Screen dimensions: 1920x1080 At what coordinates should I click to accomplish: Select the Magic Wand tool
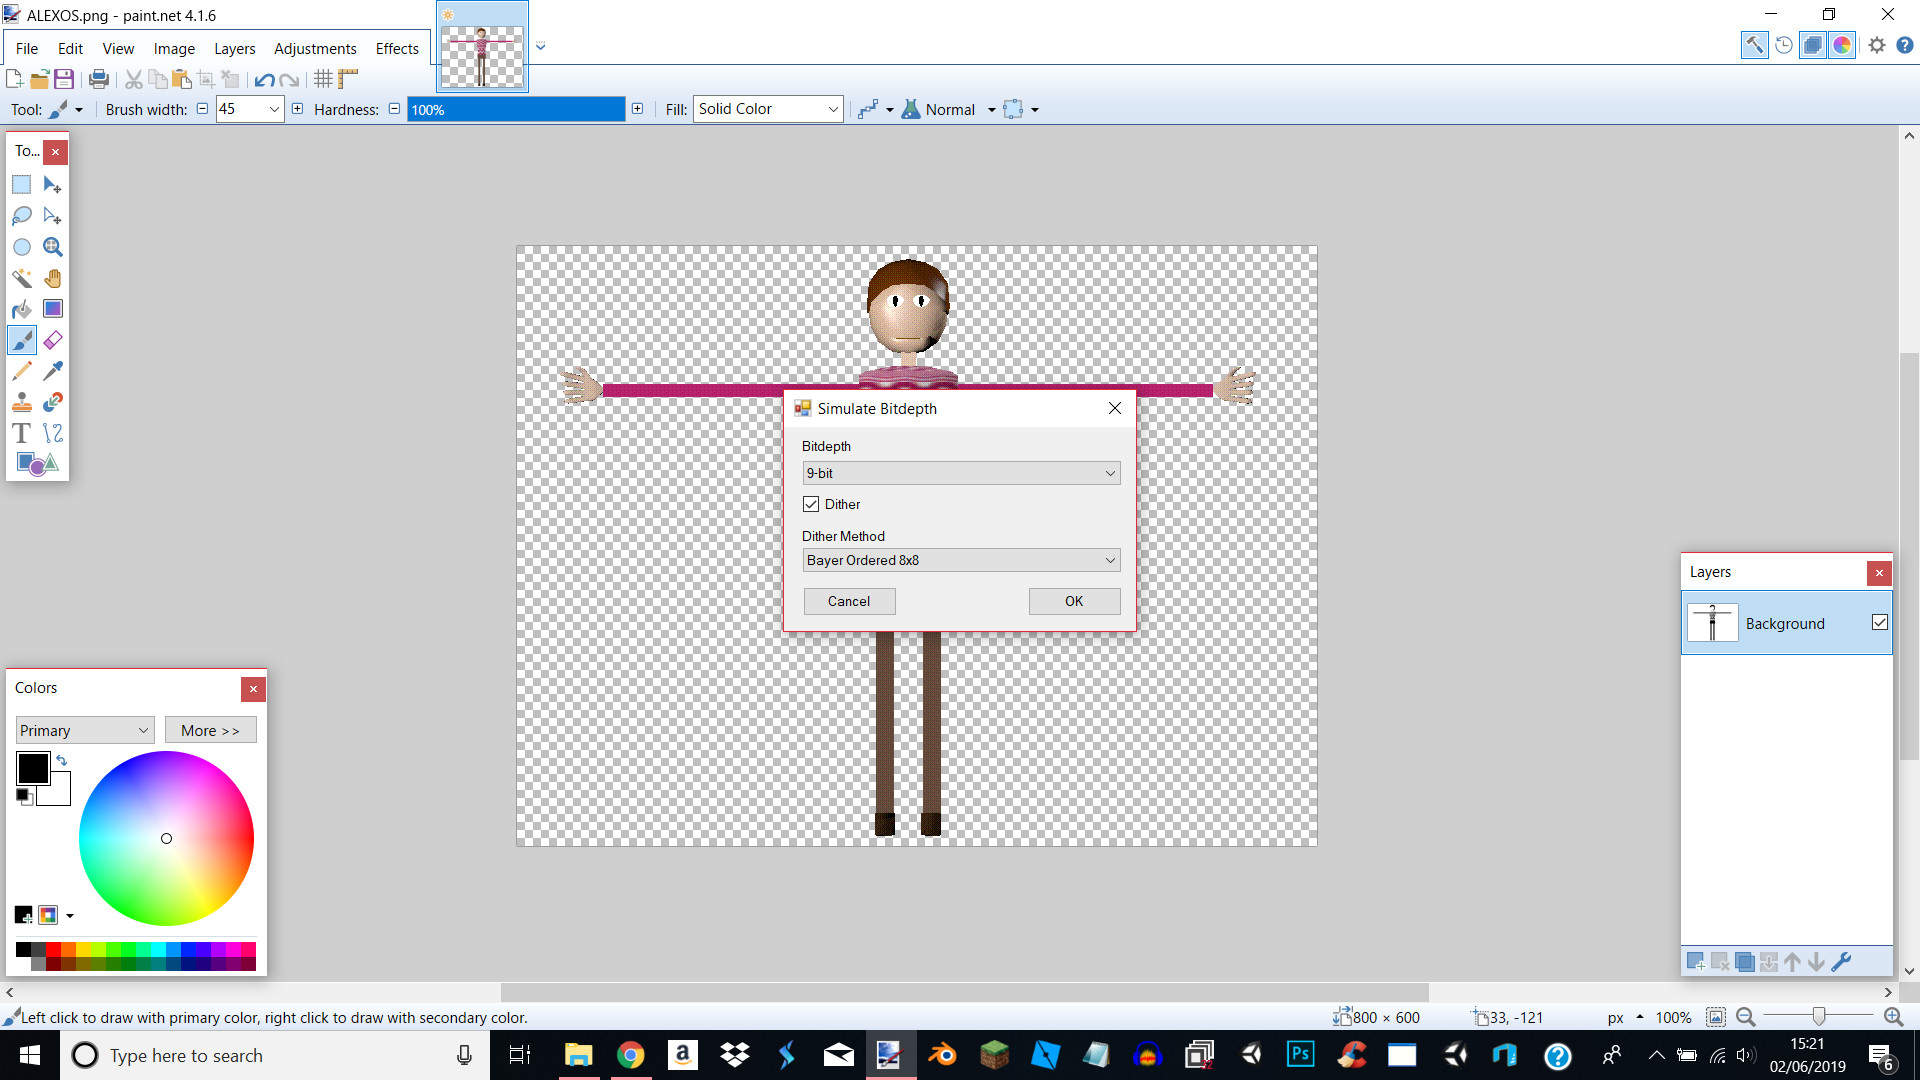[22, 278]
